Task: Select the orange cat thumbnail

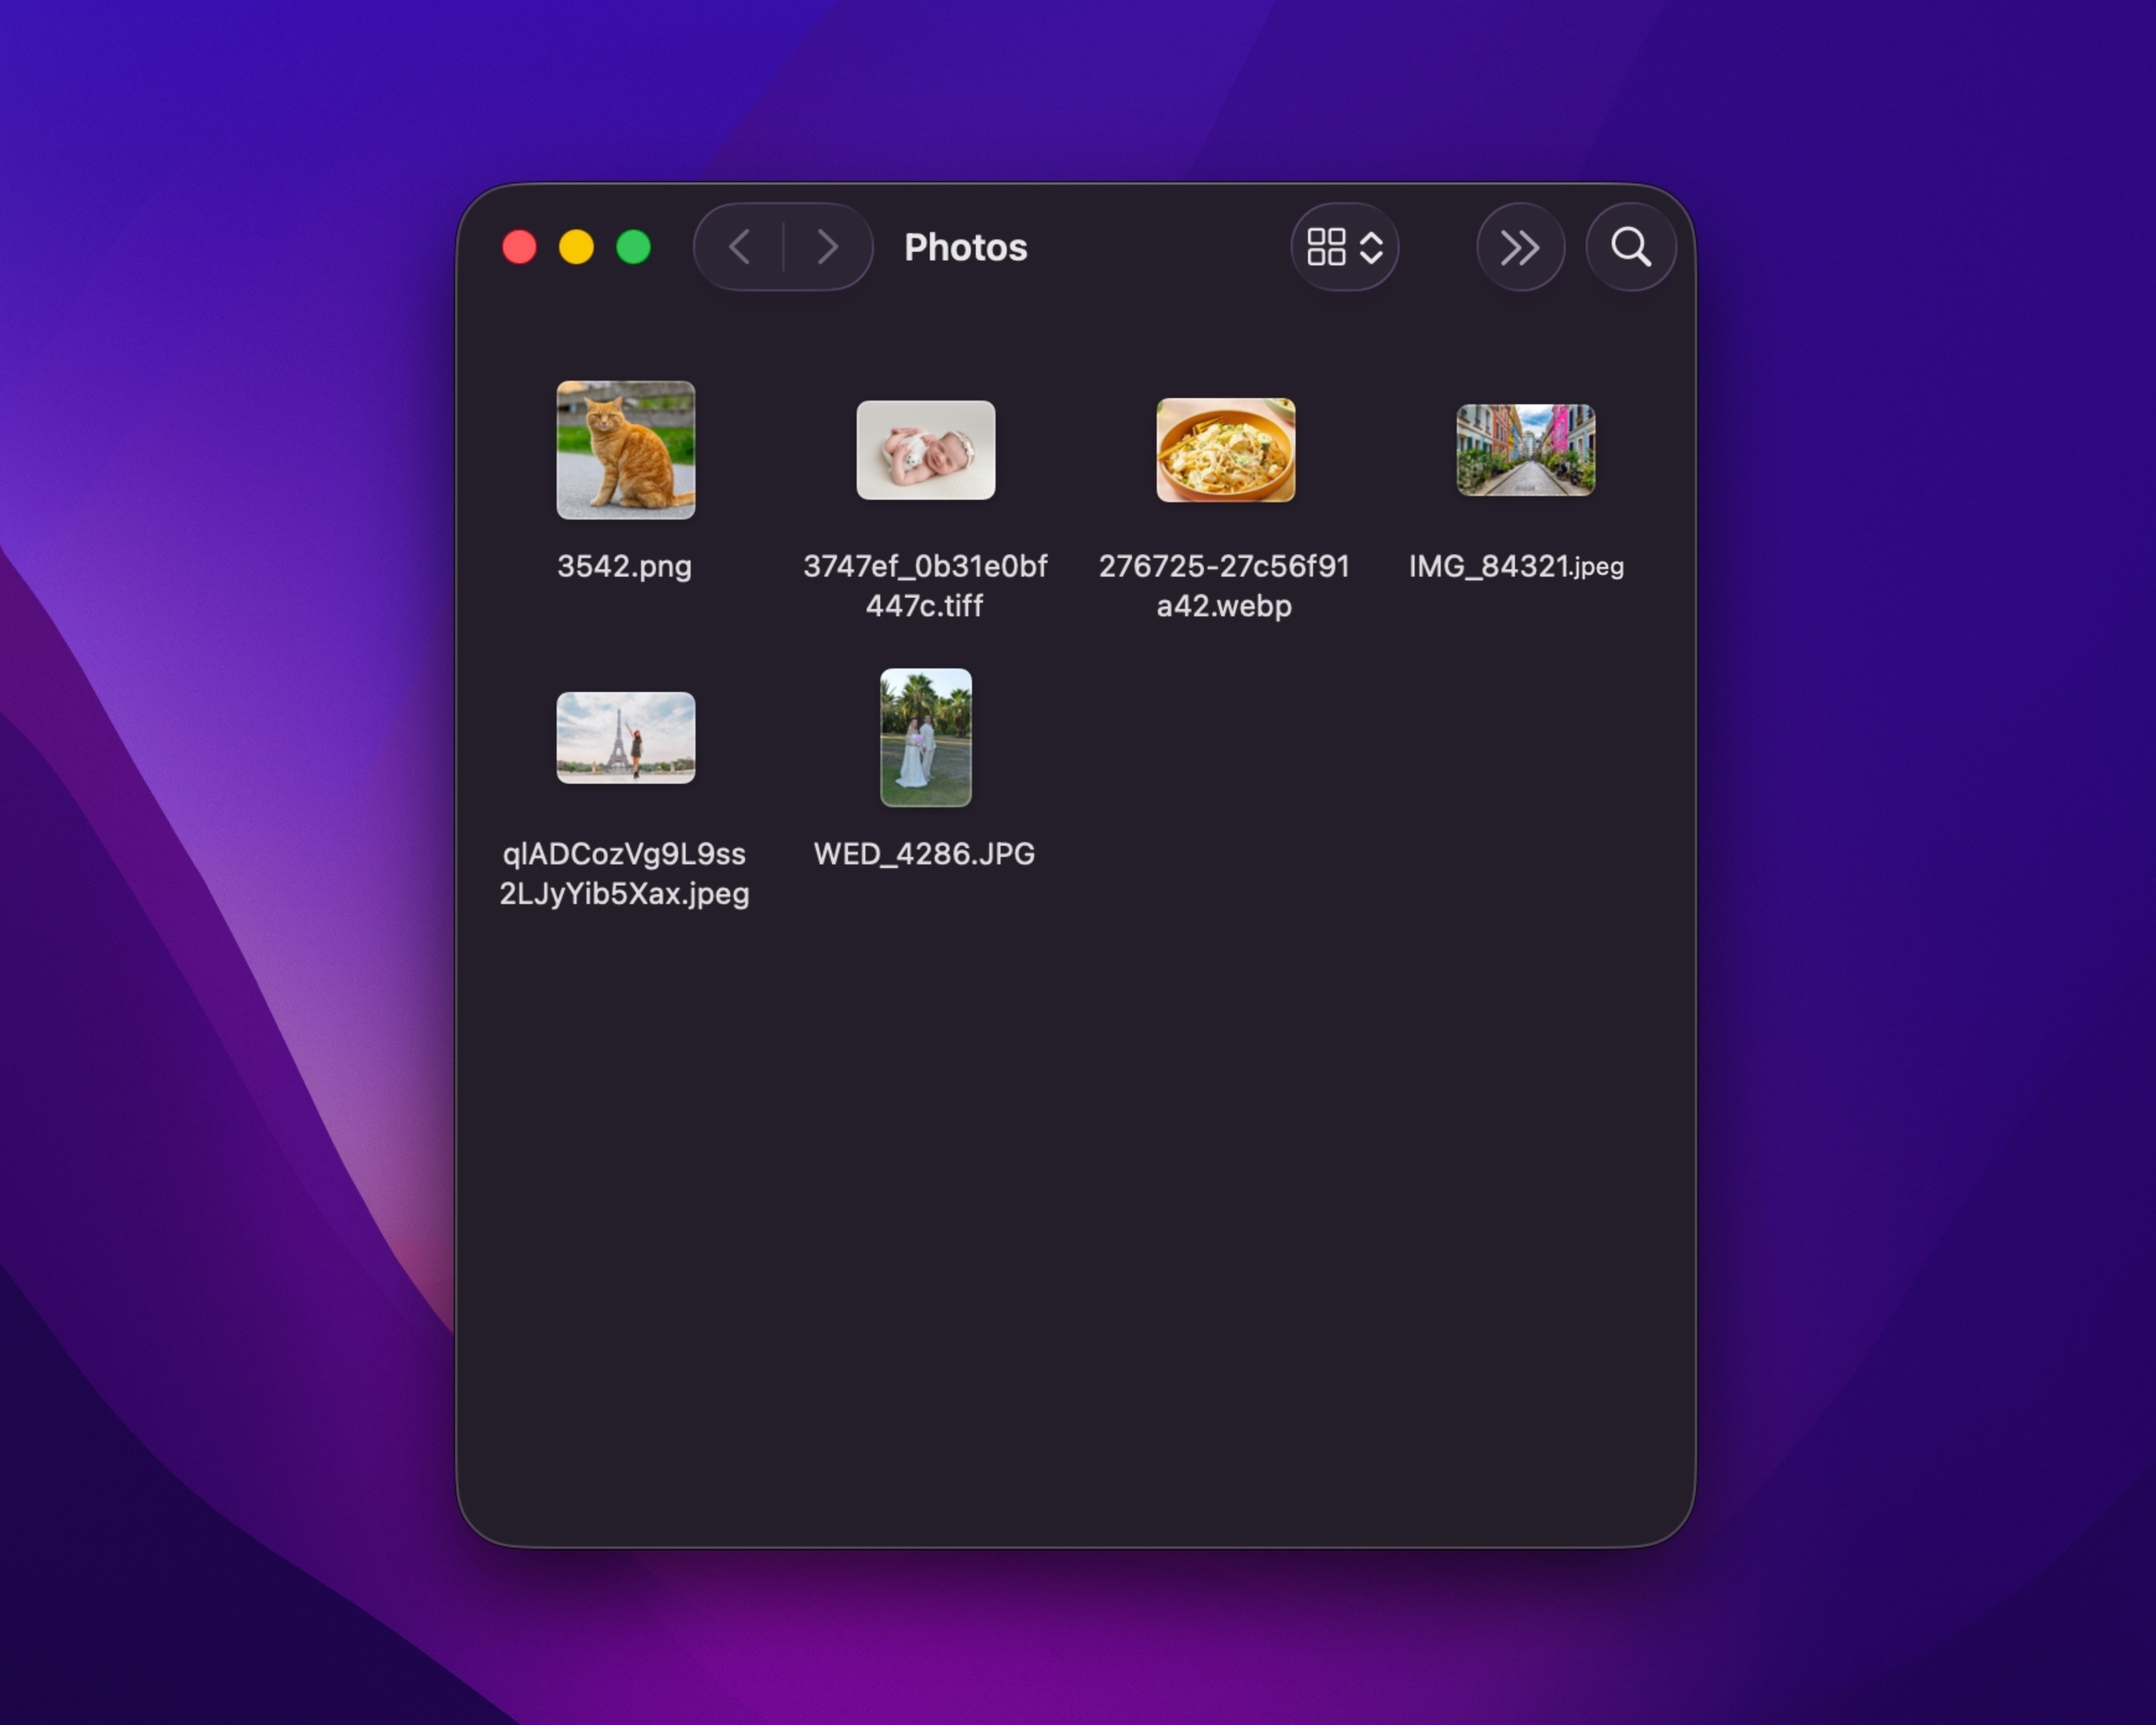Action: click(x=625, y=450)
